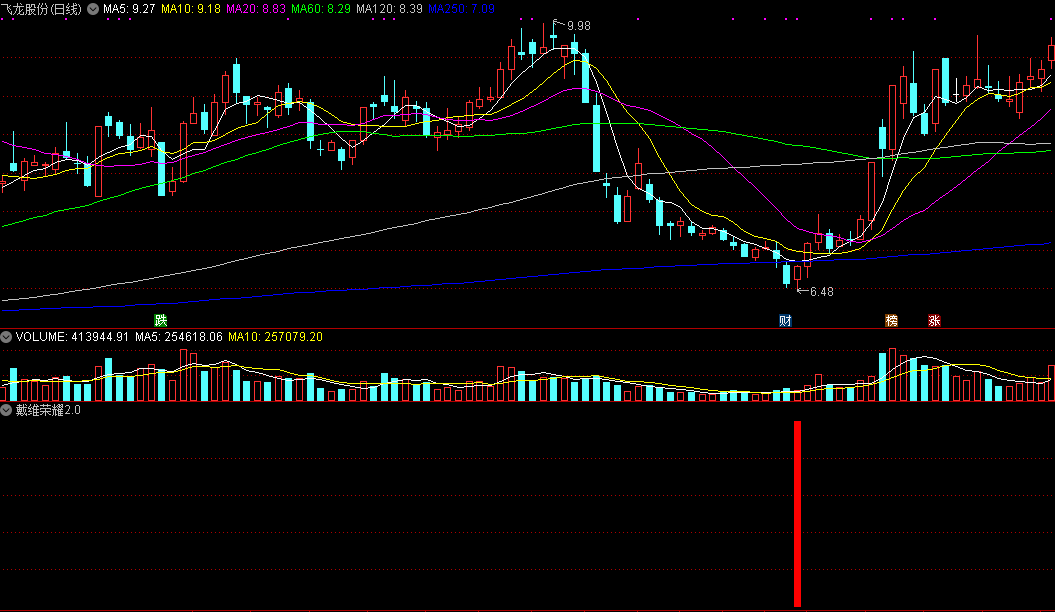
Task: Click the orange 榜 ranking marker icon
Action: [x=891, y=321]
